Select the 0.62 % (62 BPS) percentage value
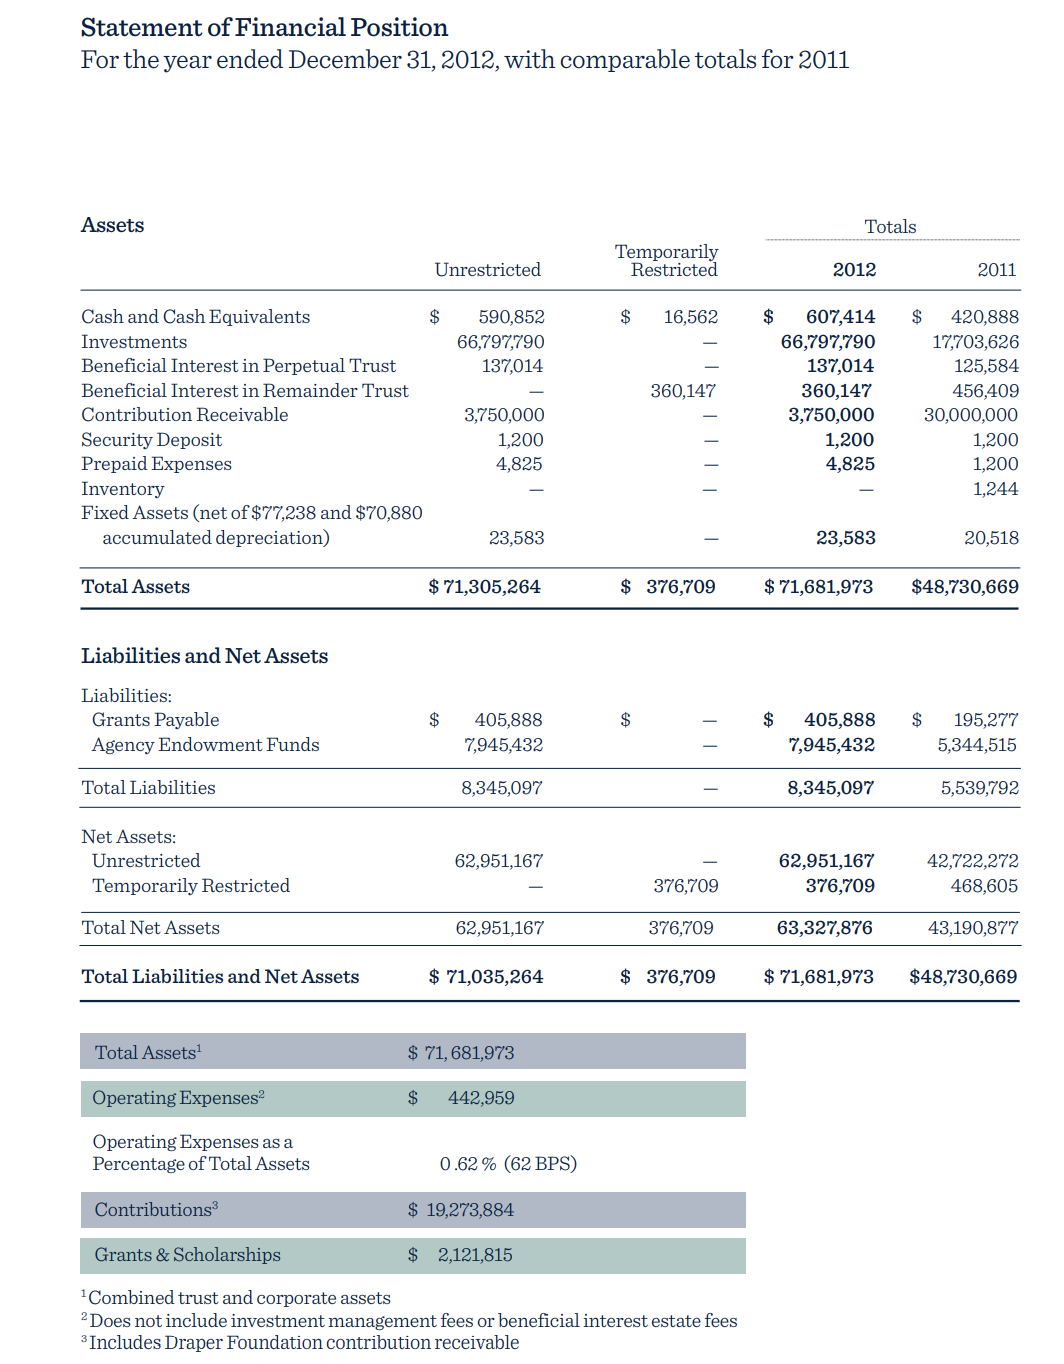Screen dimensions: 1064x1364 [508, 1164]
